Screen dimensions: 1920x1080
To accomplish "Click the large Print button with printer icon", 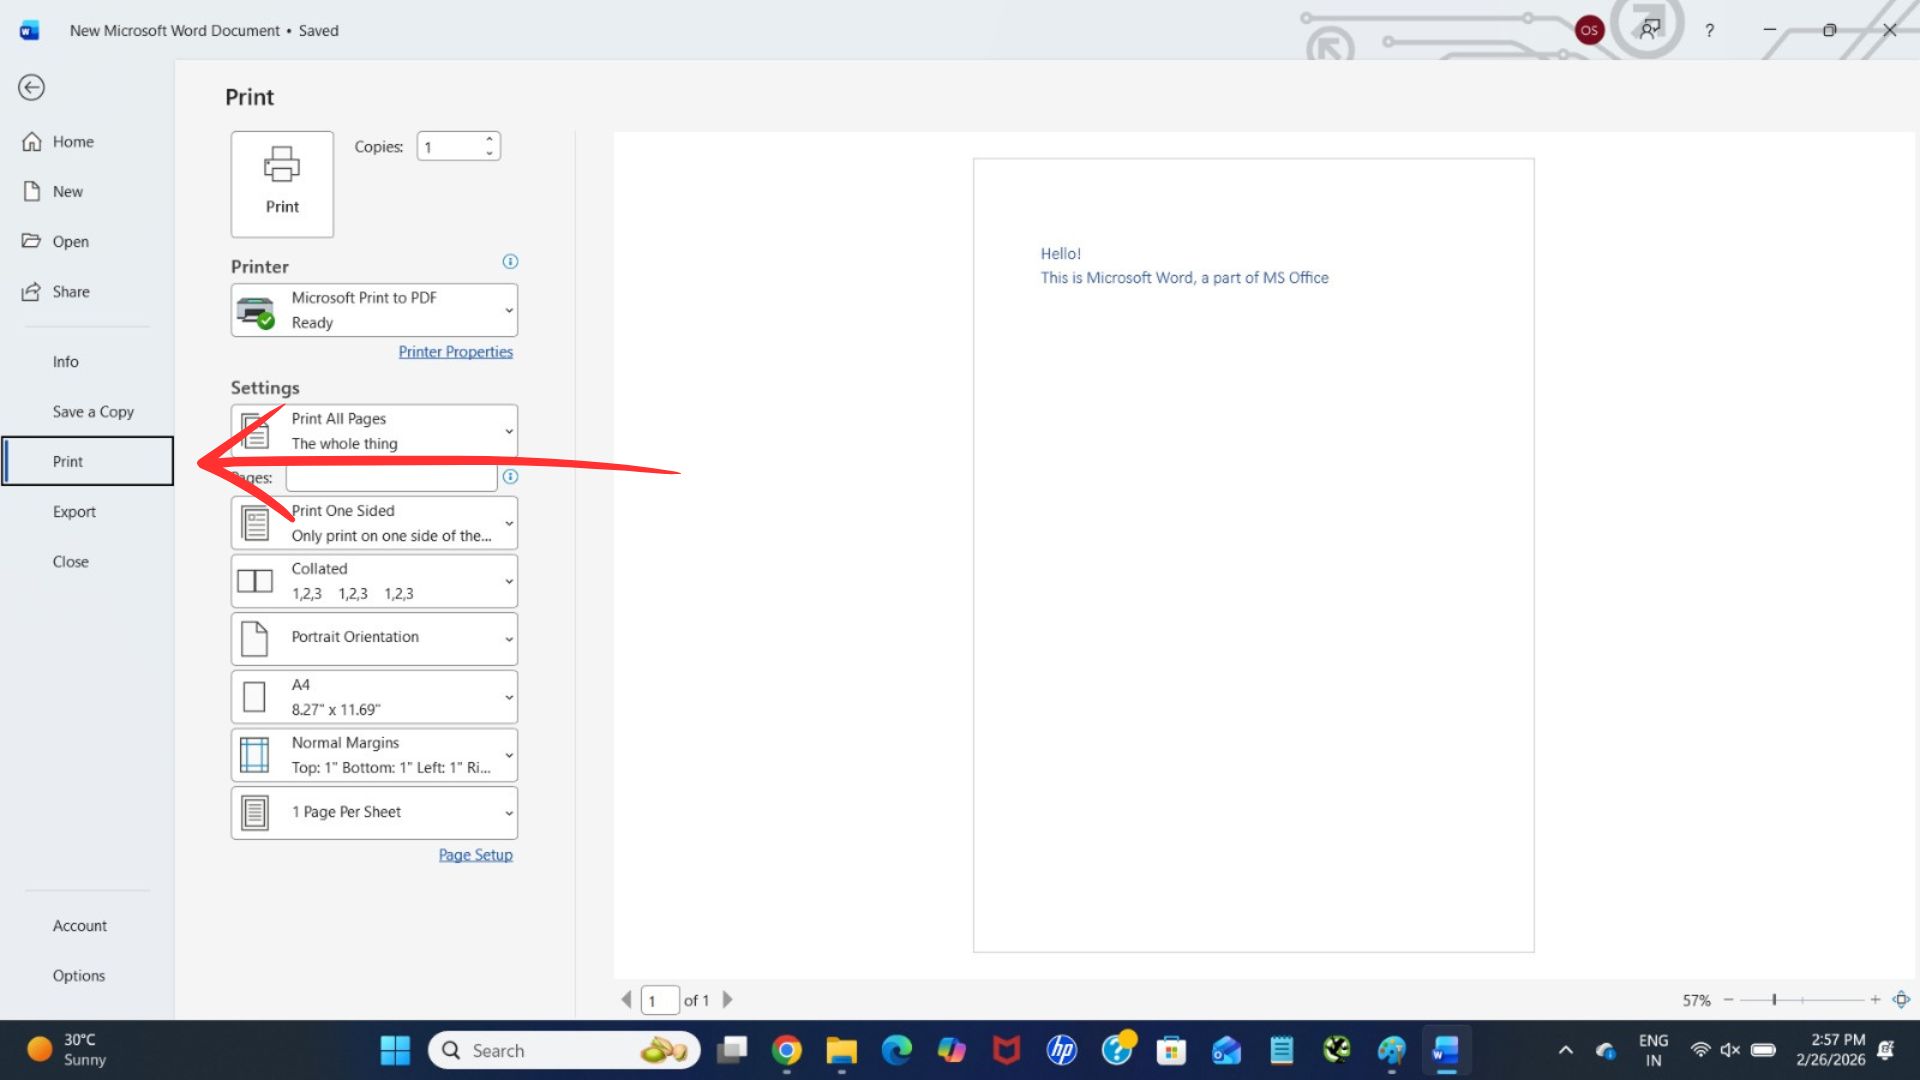I will (x=282, y=184).
